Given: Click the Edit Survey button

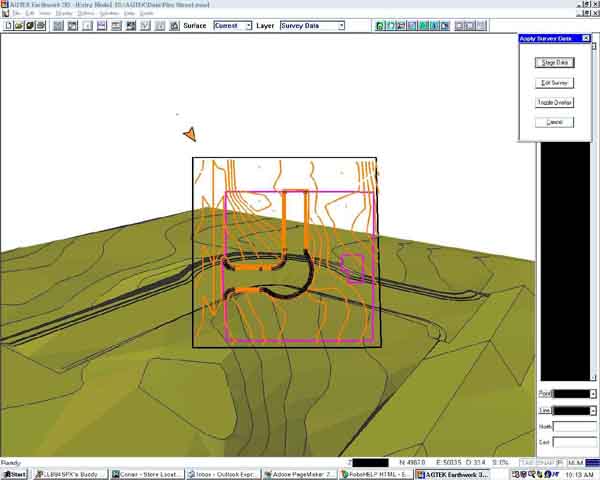Looking at the screenshot, I should [554, 82].
